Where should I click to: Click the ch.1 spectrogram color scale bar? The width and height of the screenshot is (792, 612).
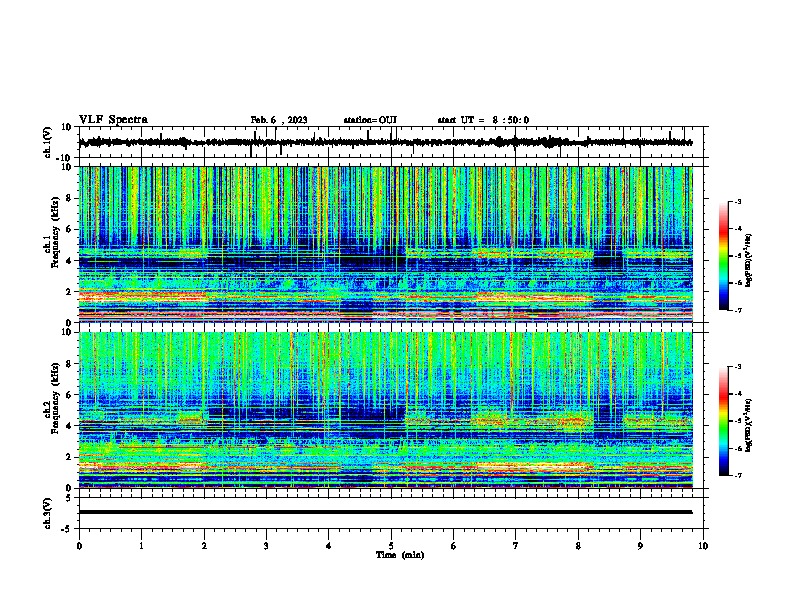724,256
